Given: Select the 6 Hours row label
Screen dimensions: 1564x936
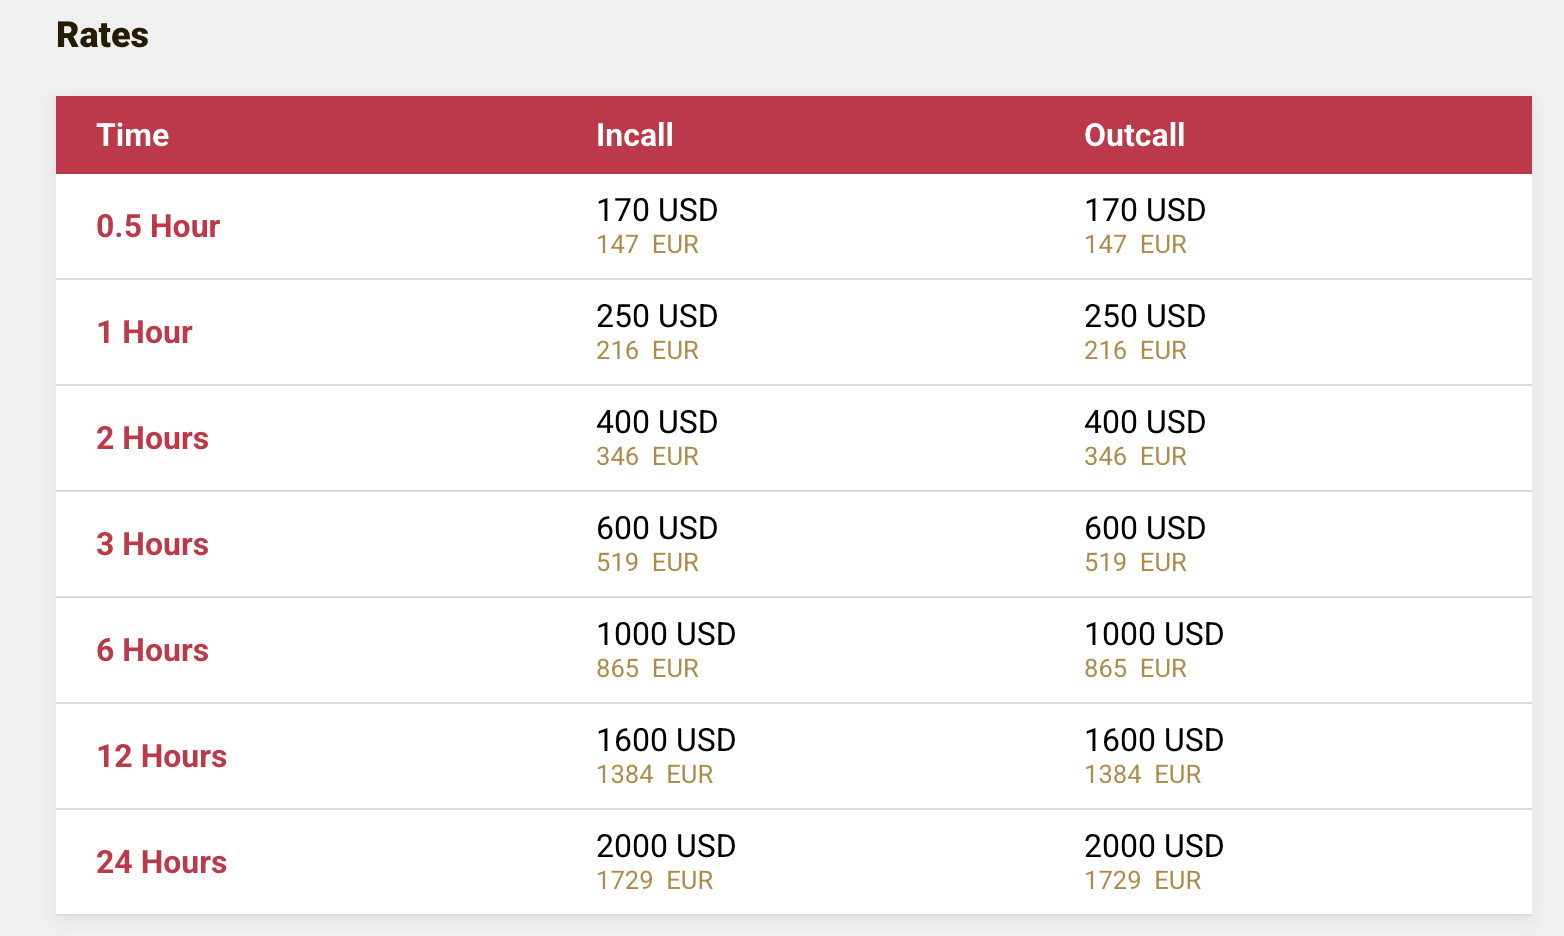Looking at the screenshot, I should coord(152,650).
